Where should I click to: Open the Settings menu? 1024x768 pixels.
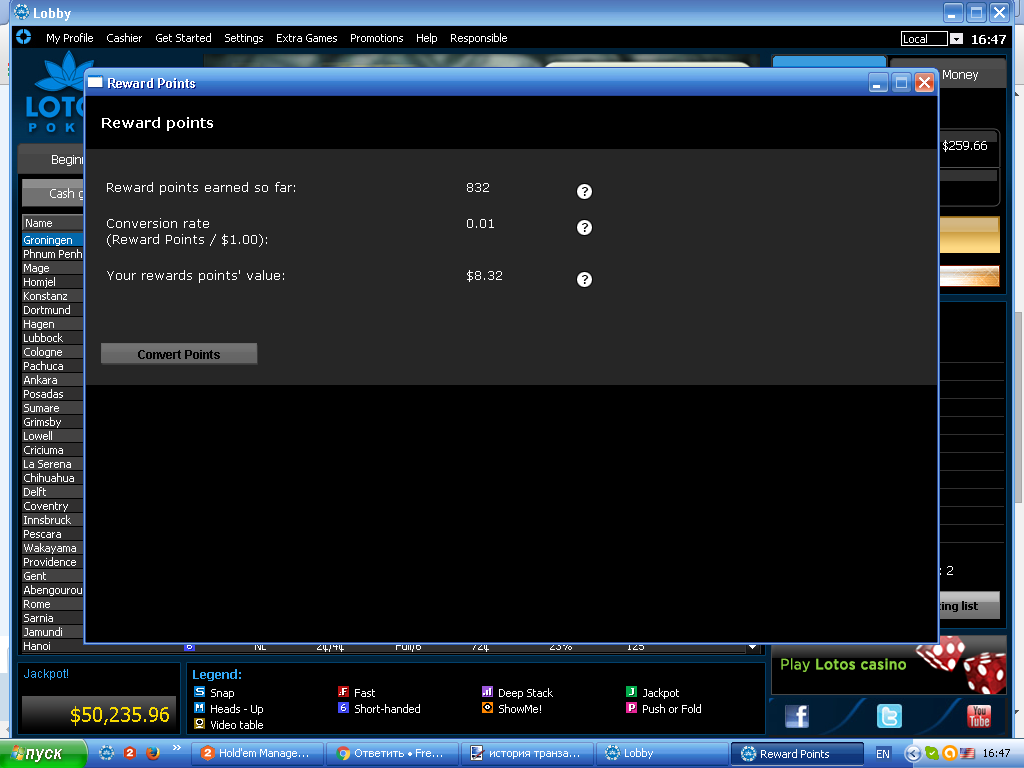(x=244, y=38)
